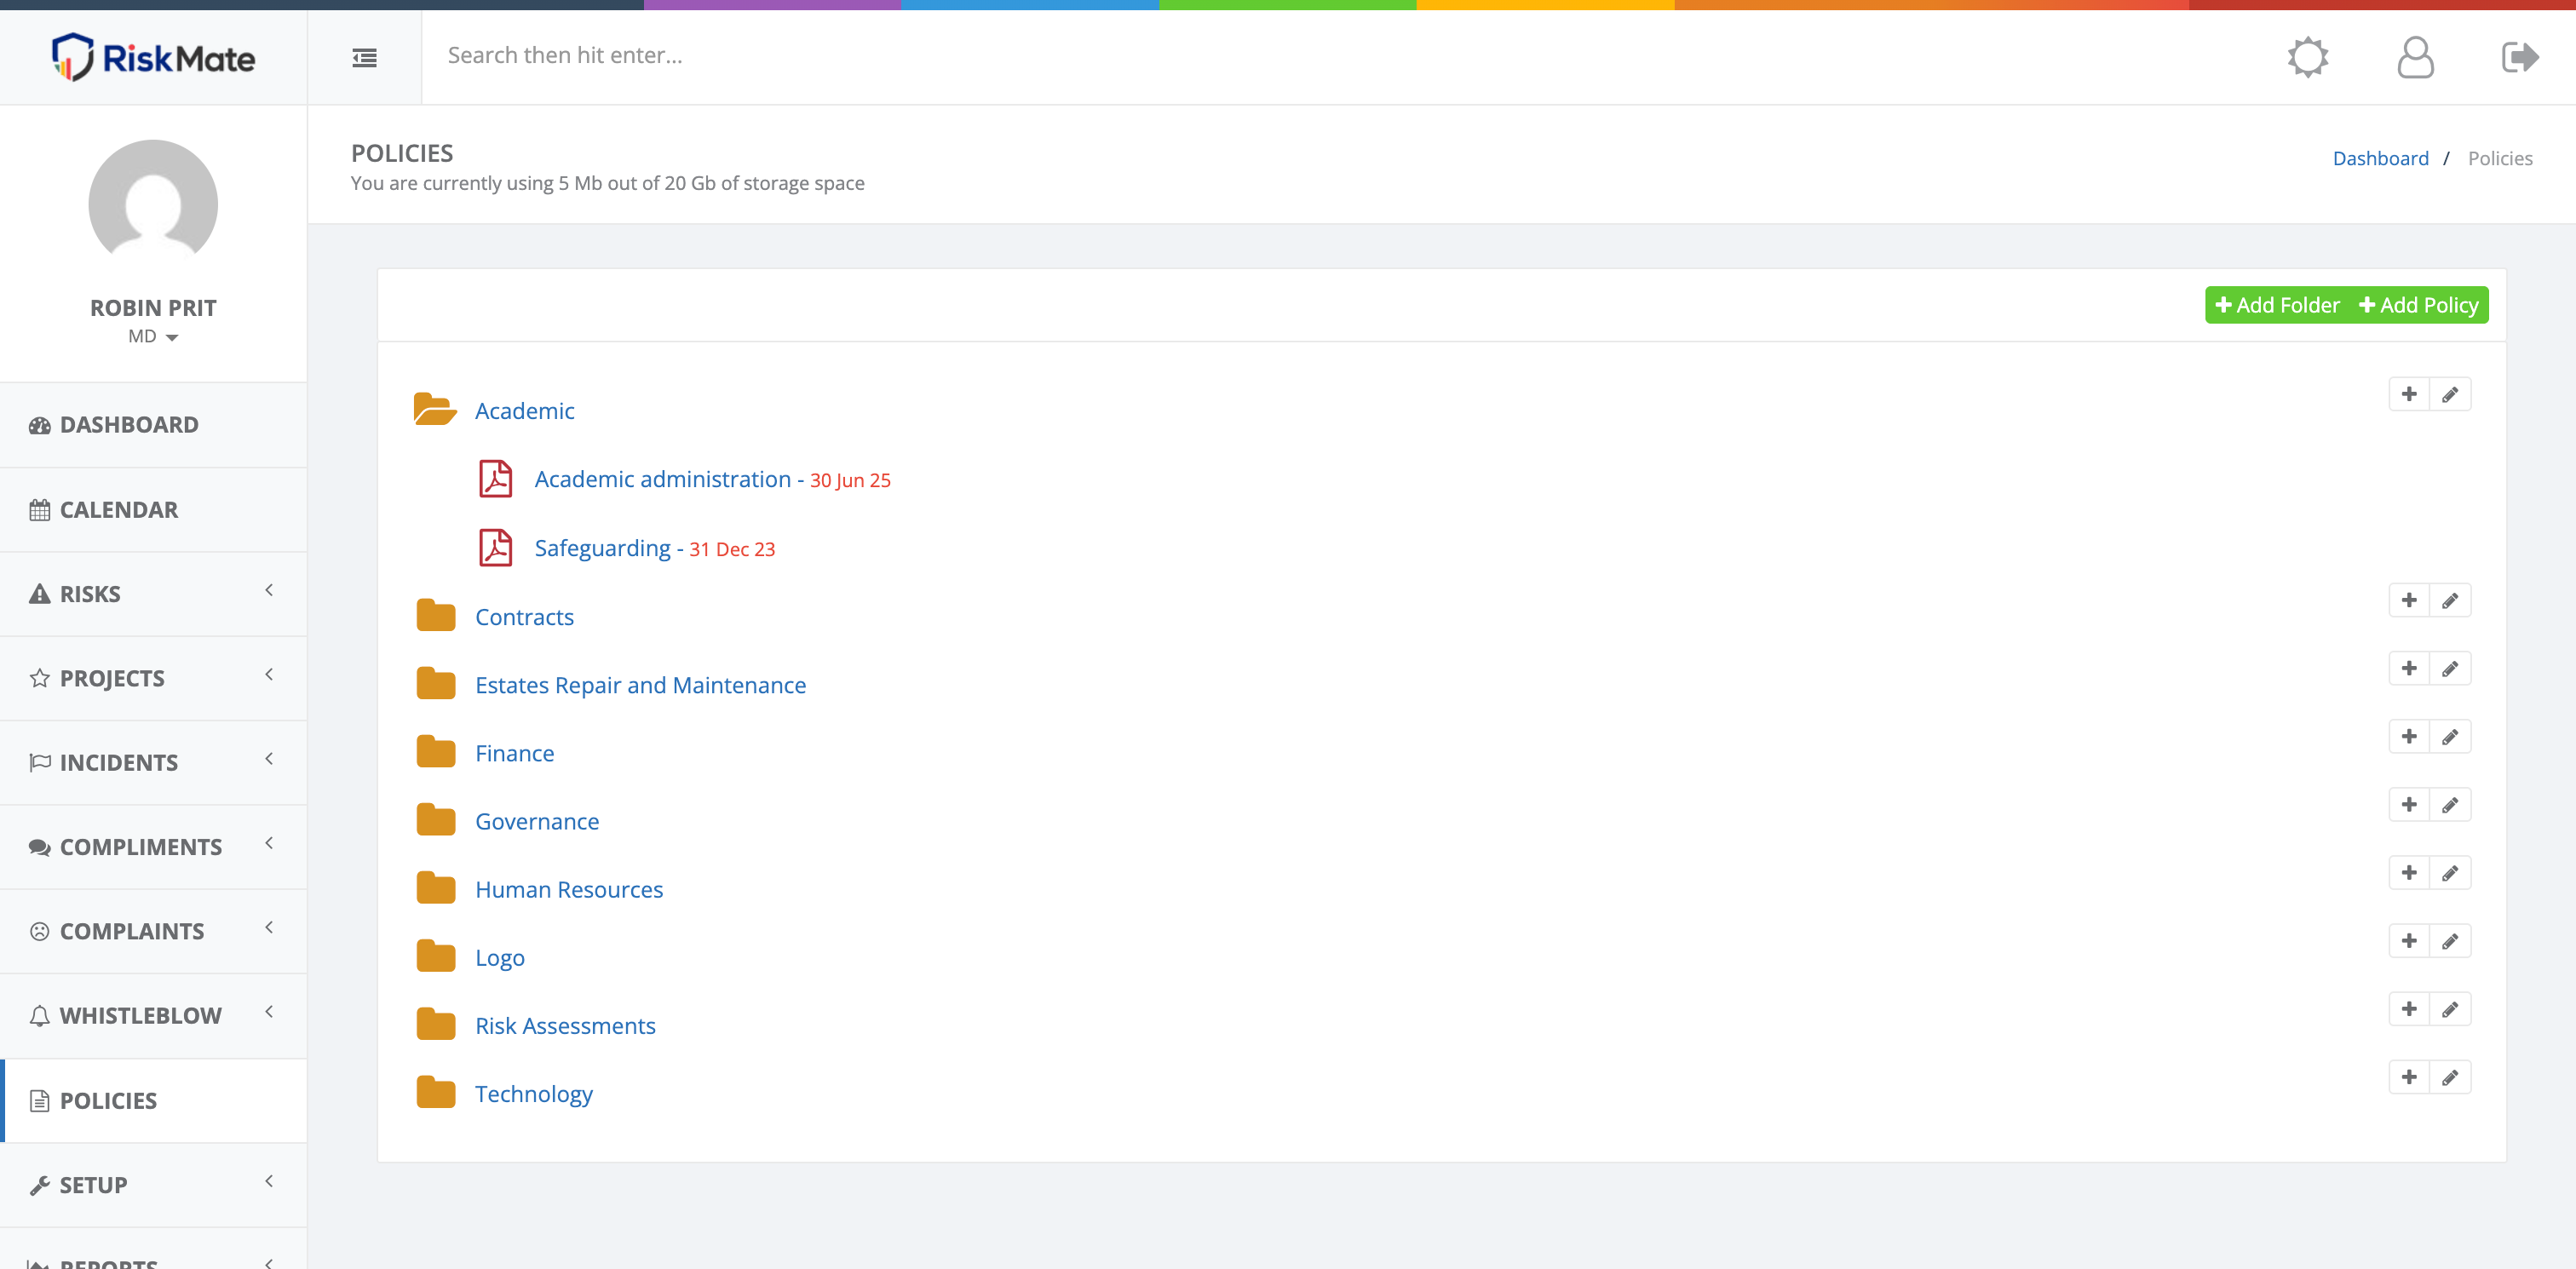Expand the Projects sidebar menu
The image size is (2576, 1269).
pyautogui.click(x=153, y=678)
